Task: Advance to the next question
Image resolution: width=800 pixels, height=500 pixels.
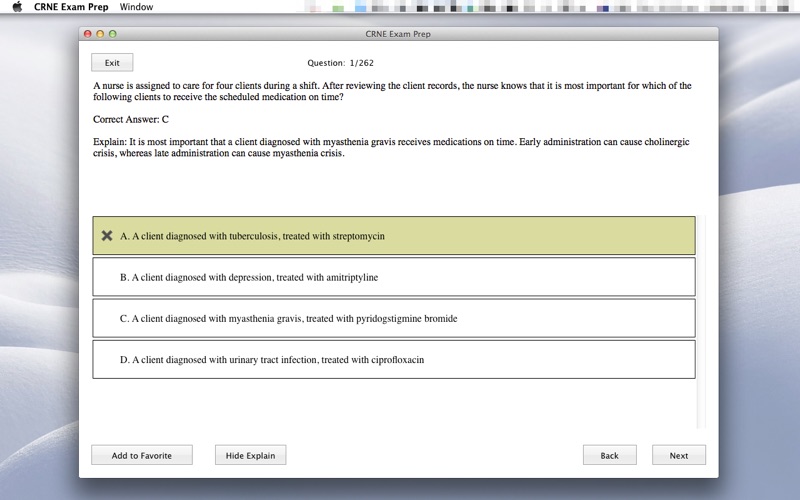Action: point(679,455)
